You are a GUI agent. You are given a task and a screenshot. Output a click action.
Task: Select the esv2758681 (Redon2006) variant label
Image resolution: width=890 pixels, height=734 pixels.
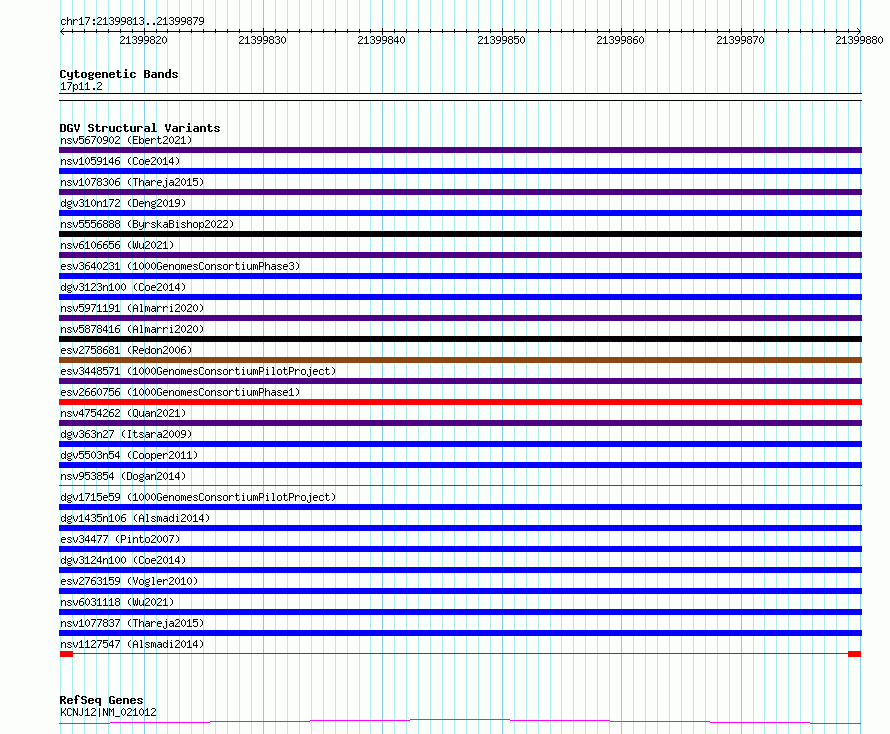coord(126,350)
